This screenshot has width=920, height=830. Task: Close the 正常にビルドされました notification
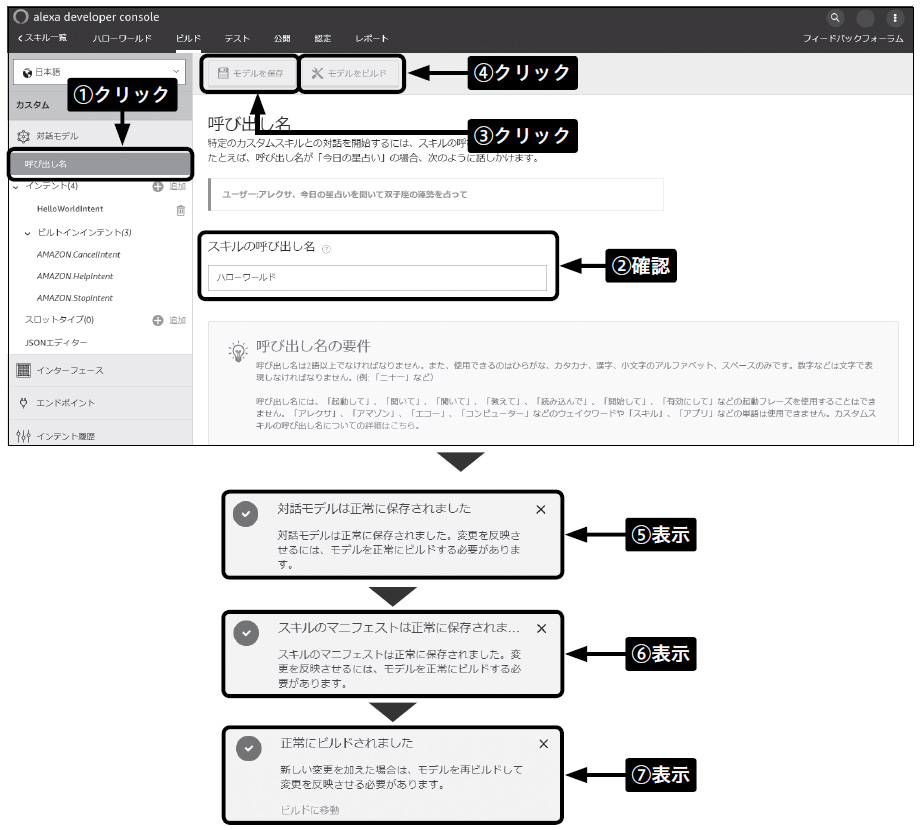coord(544,744)
